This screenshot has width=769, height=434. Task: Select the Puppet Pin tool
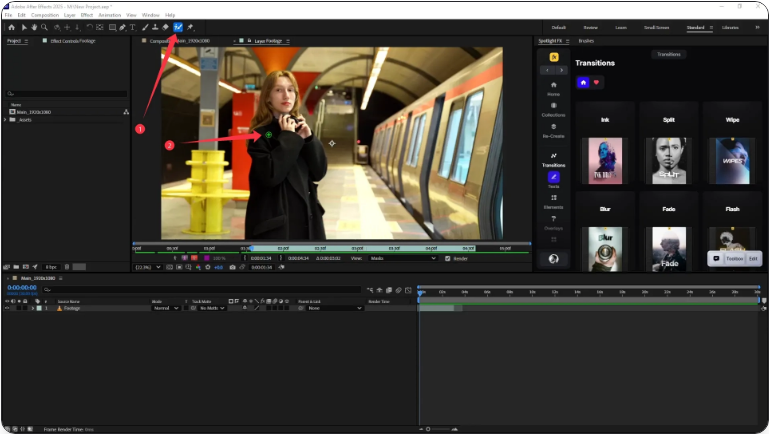coord(190,27)
